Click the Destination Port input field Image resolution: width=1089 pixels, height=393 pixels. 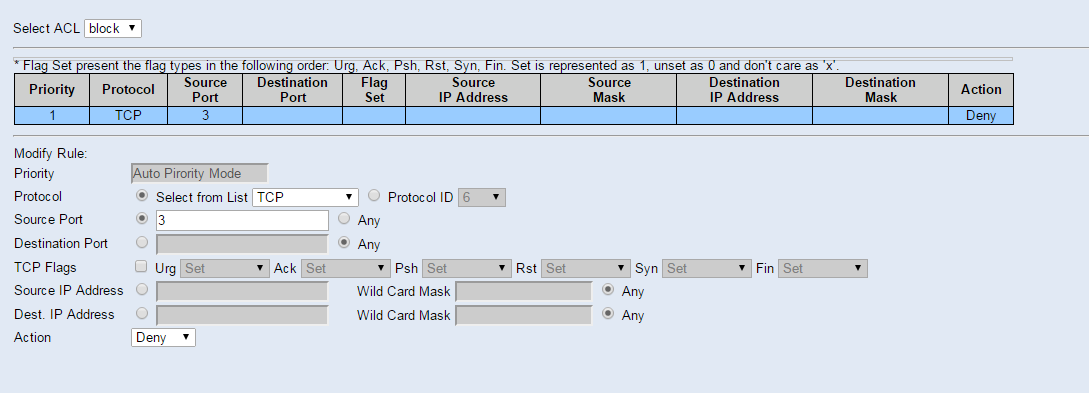pos(242,244)
